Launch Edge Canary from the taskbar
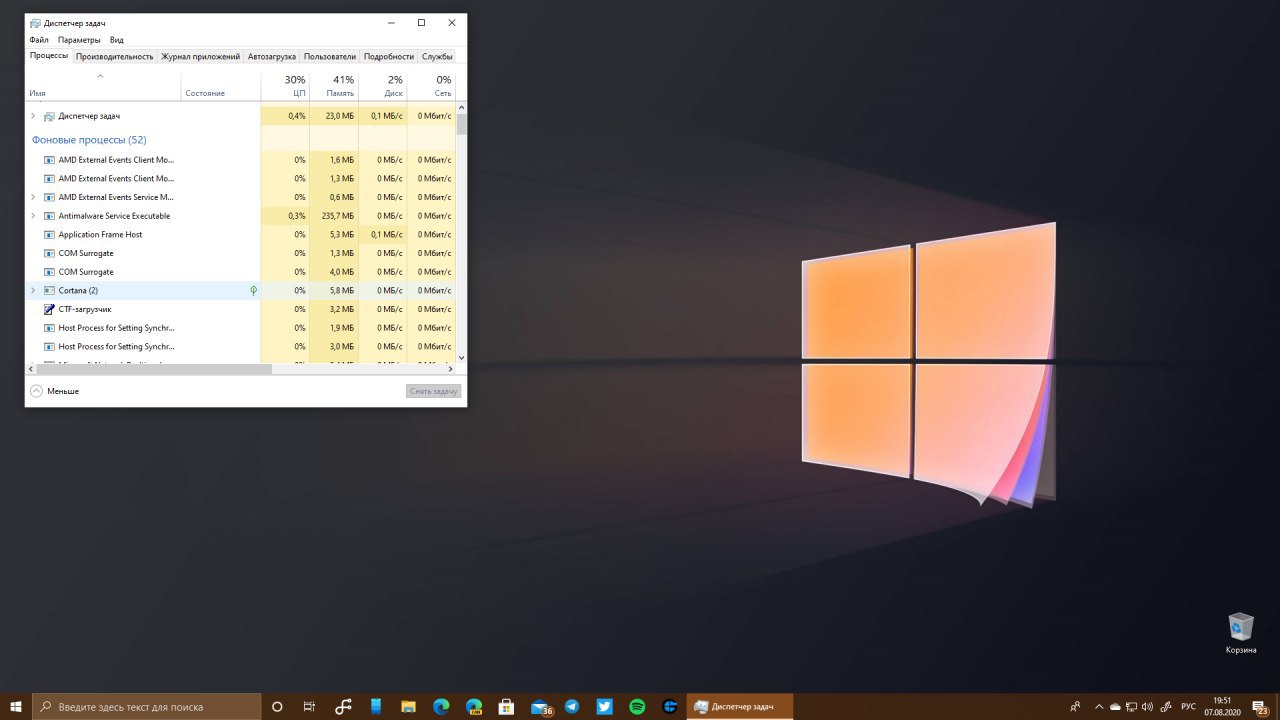Viewport: 1280px width, 720px height. point(474,706)
